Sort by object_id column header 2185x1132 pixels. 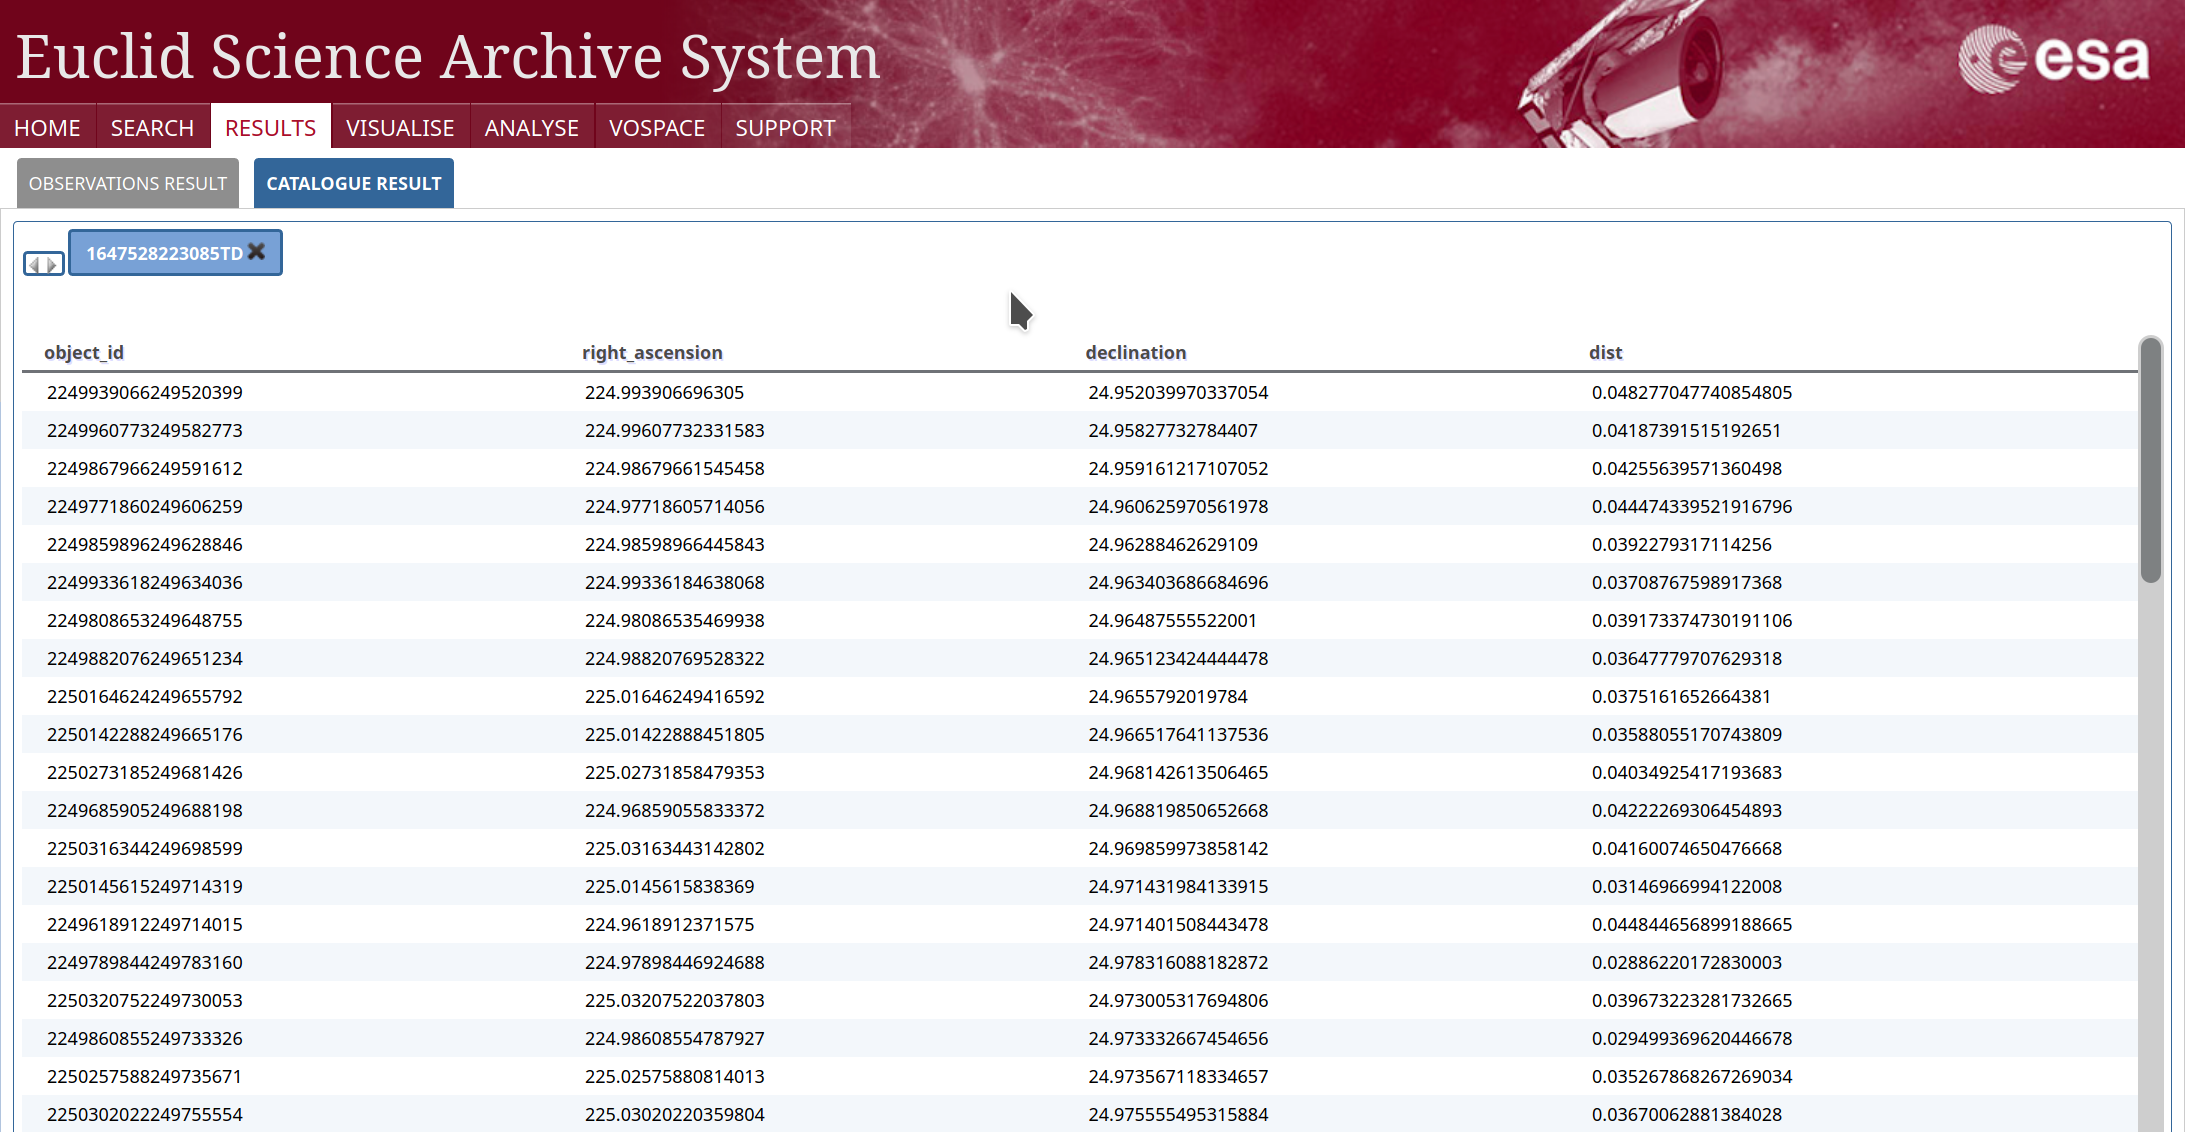(x=84, y=352)
